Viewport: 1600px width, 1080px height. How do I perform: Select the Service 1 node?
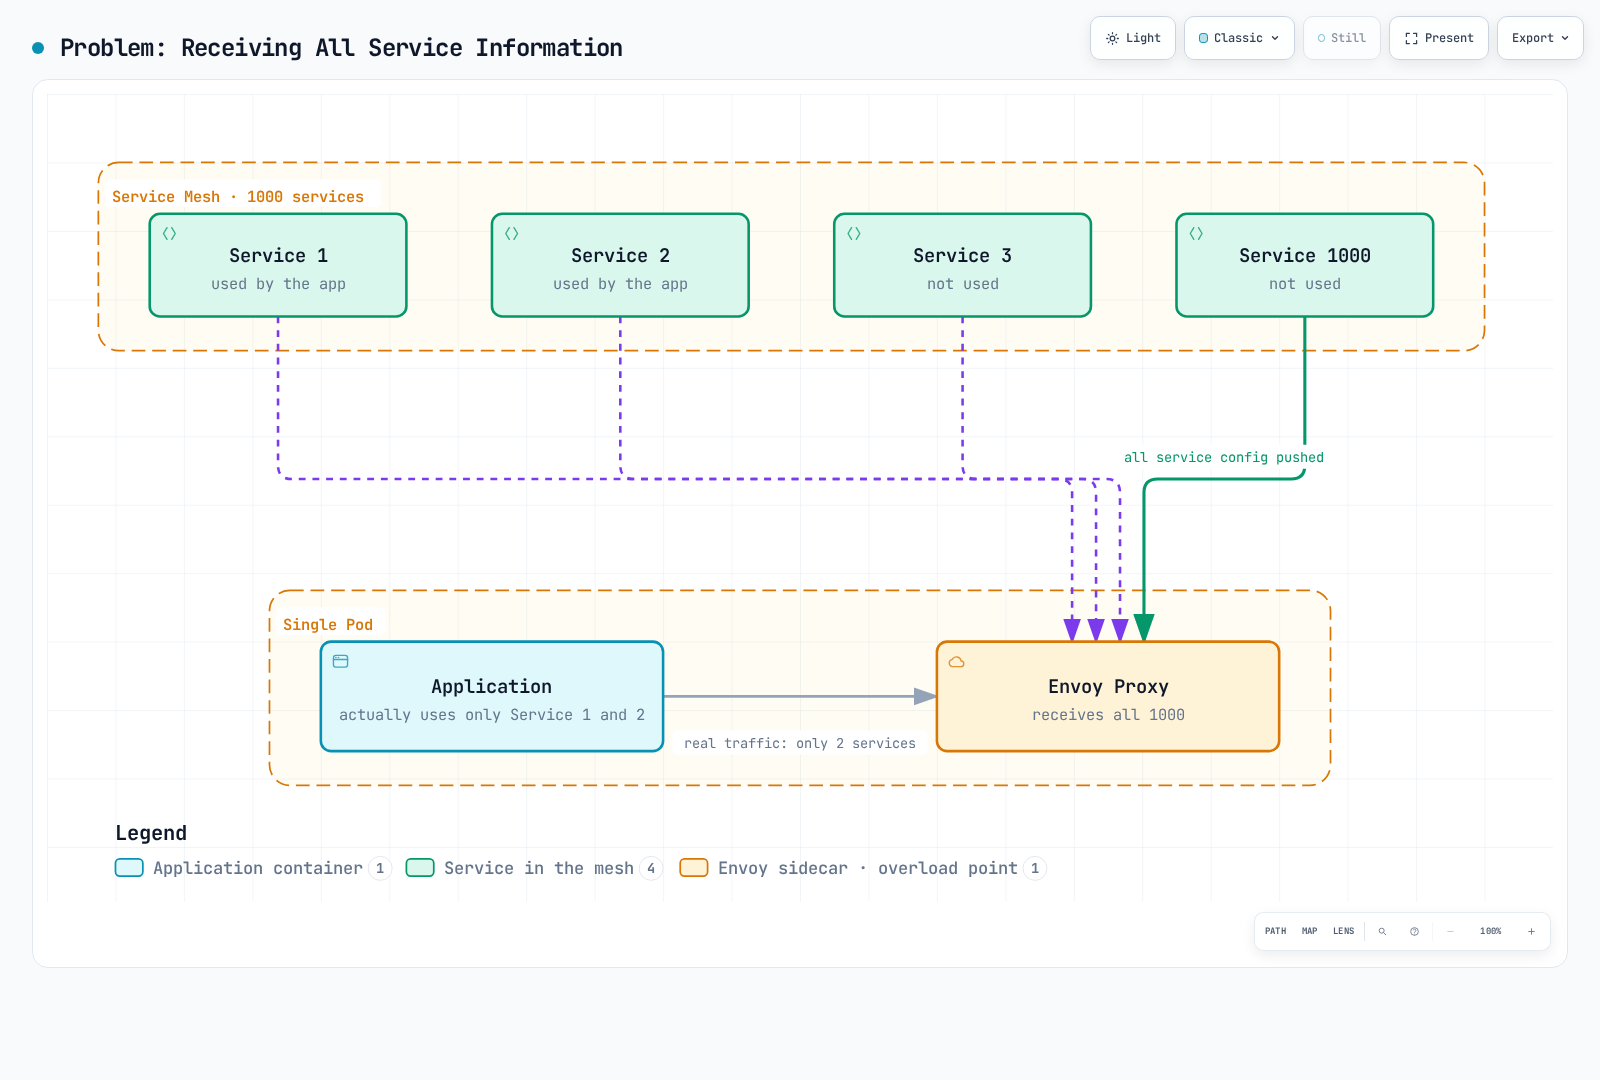click(x=278, y=265)
